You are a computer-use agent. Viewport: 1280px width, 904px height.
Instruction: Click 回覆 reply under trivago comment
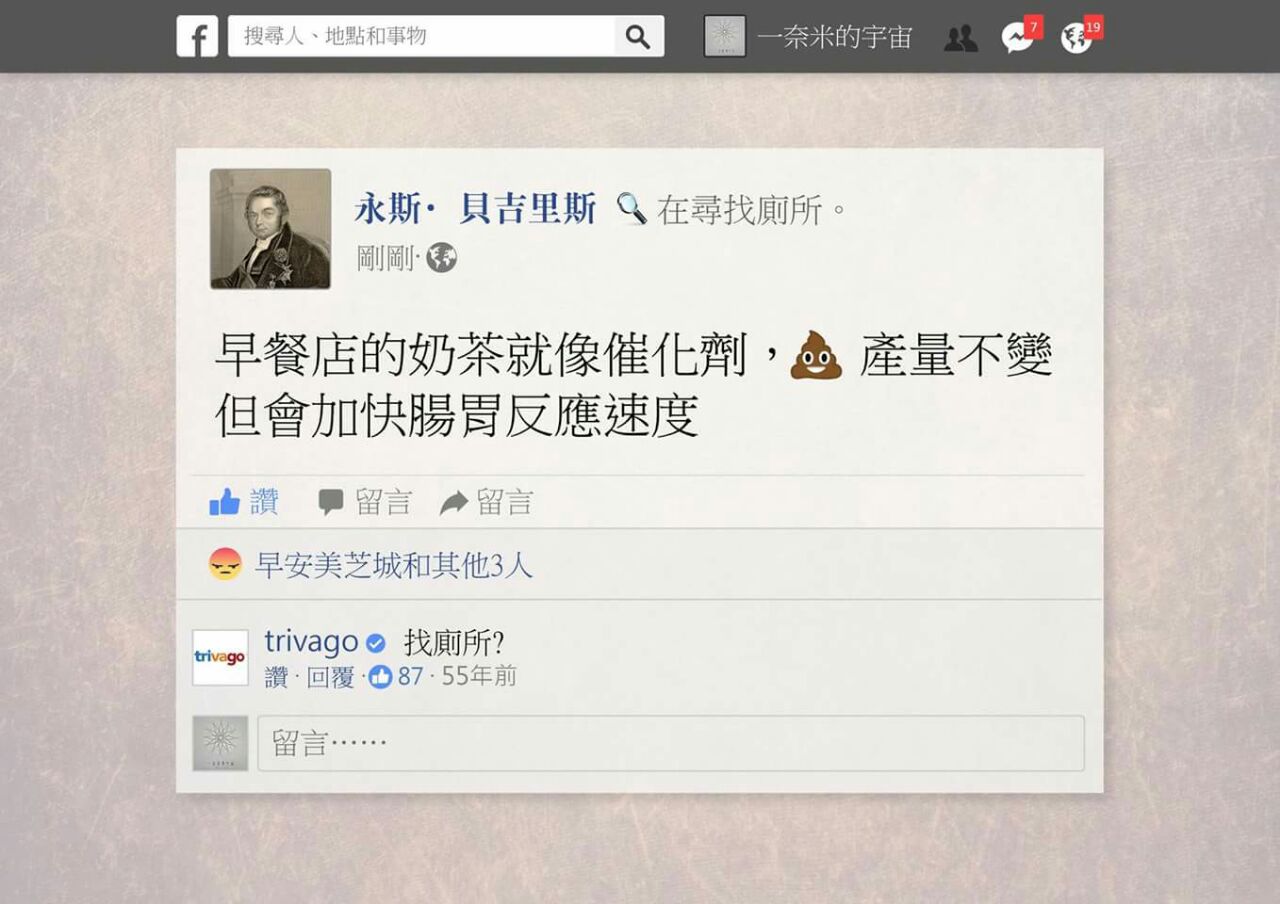pyautogui.click(x=330, y=677)
